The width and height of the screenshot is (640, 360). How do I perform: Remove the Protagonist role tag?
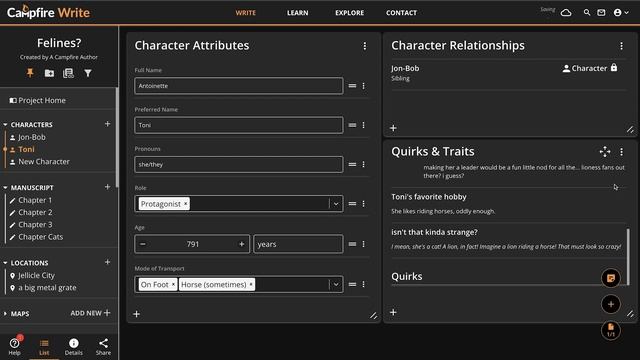(185, 204)
